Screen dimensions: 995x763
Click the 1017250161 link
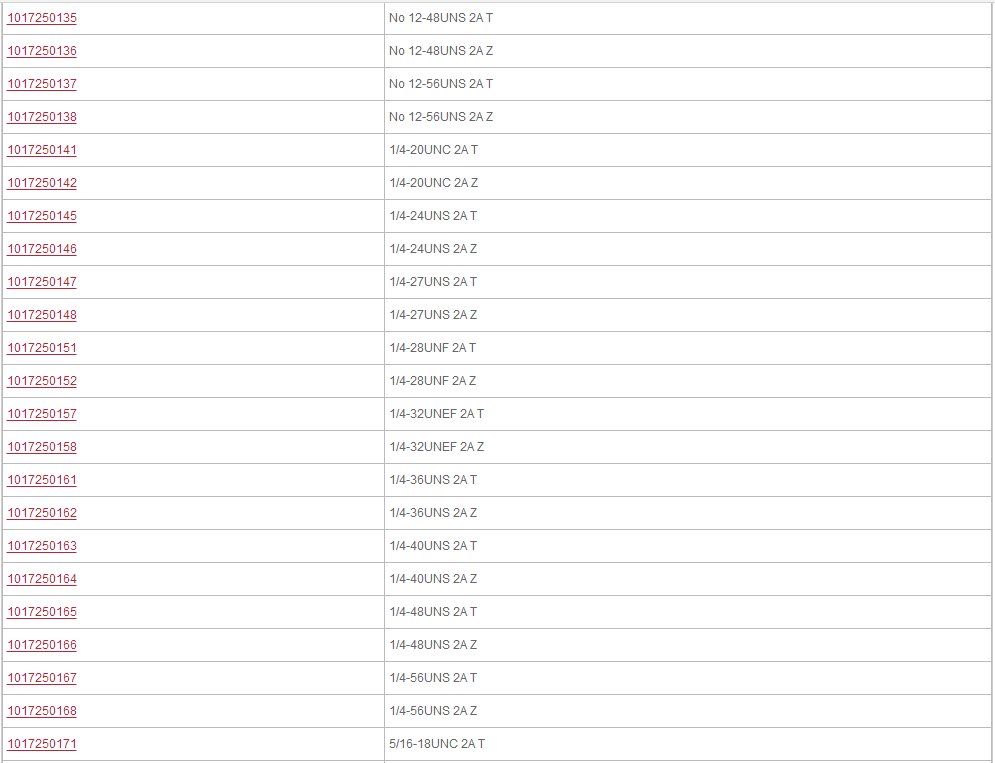[42, 480]
